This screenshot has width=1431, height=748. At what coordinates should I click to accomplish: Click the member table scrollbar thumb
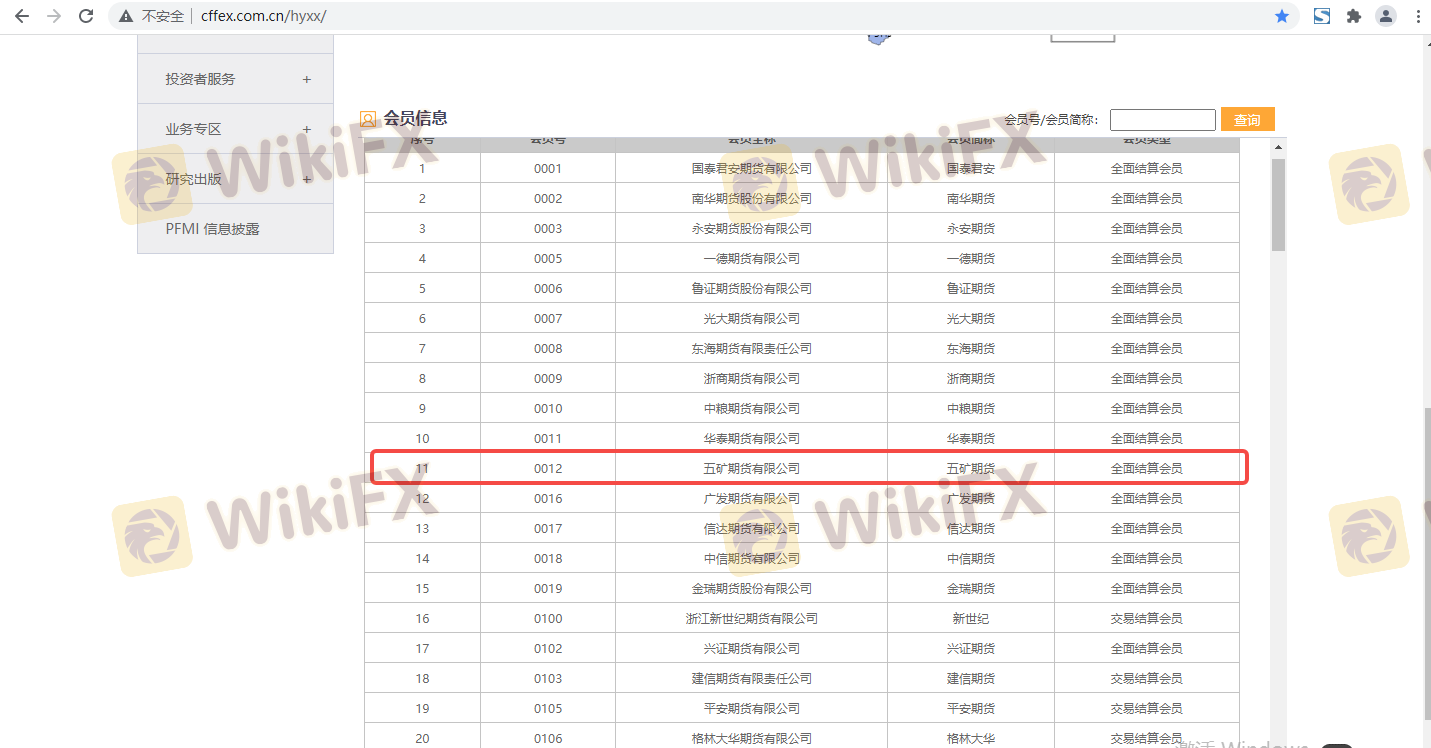click(x=1278, y=204)
